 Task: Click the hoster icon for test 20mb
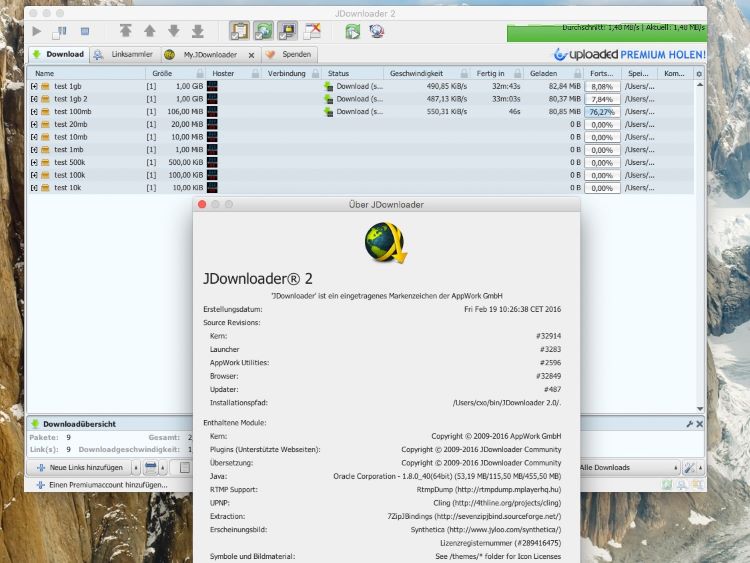(x=212, y=124)
